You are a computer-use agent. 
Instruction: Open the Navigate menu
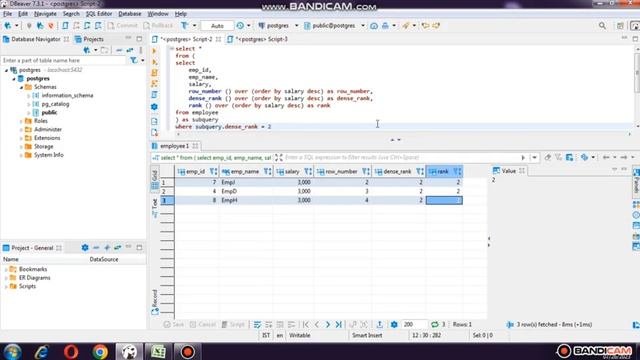pos(45,14)
